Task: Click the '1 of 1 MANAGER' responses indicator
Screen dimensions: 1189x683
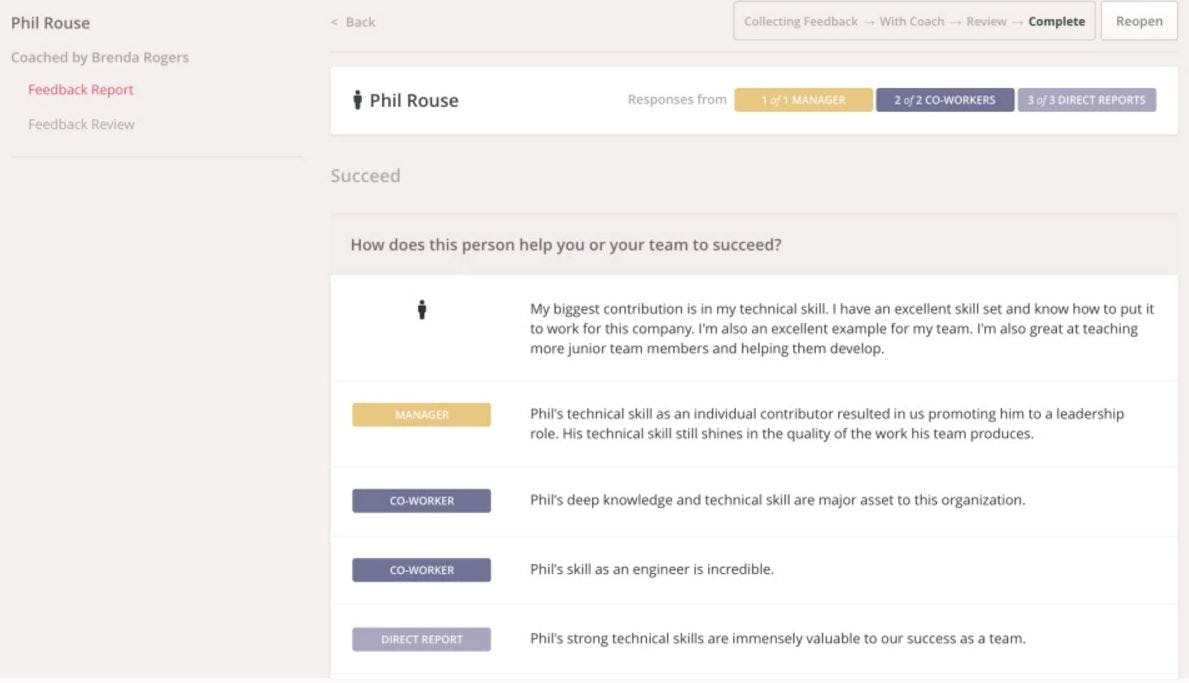Action: pyautogui.click(x=802, y=100)
